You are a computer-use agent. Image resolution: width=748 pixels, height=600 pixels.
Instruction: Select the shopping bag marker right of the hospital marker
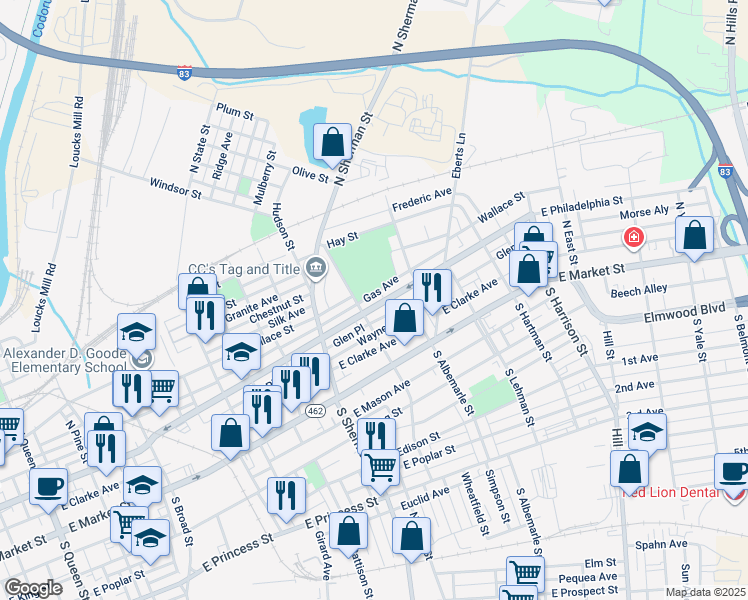click(695, 238)
